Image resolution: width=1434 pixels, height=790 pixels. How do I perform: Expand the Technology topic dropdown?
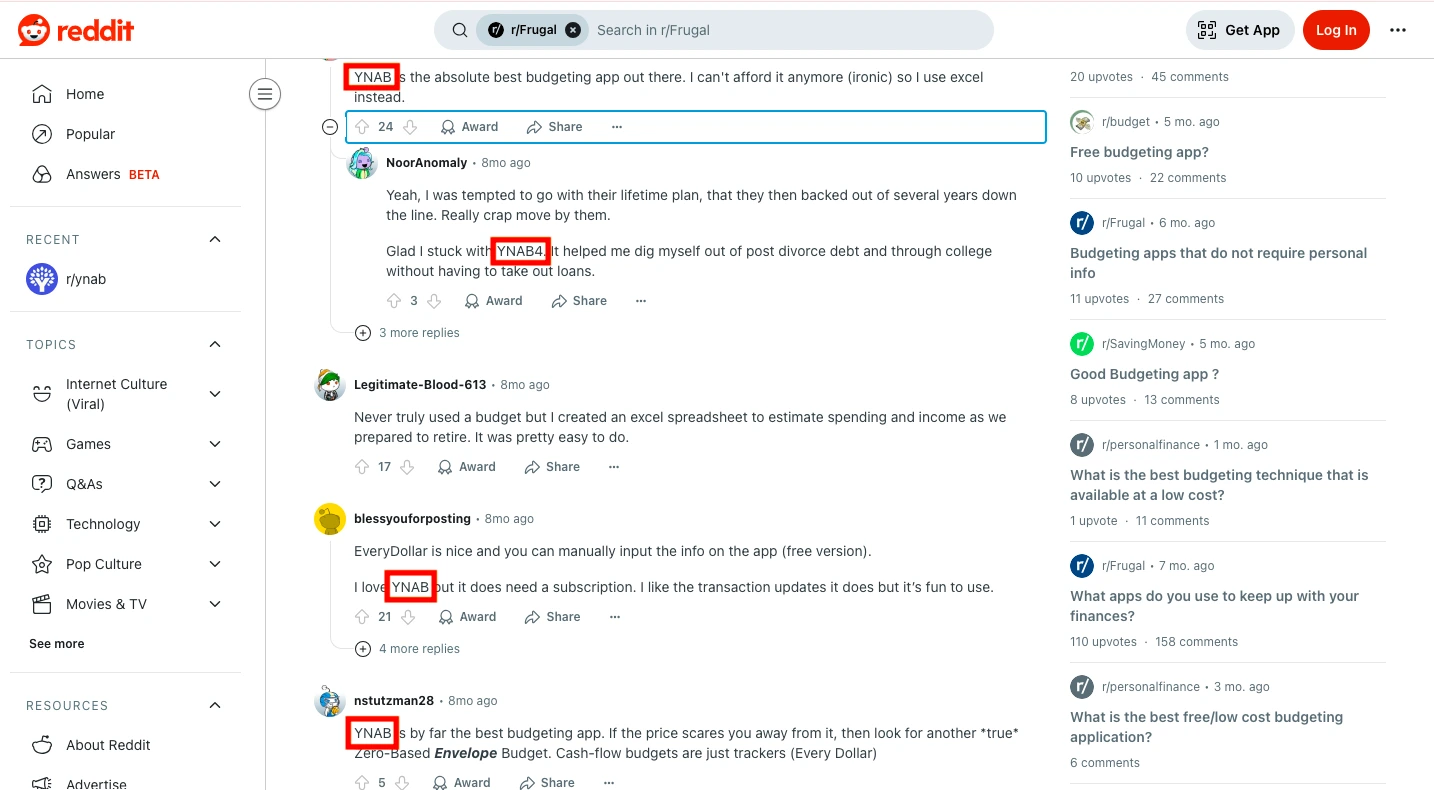click(x=215, y=524)
